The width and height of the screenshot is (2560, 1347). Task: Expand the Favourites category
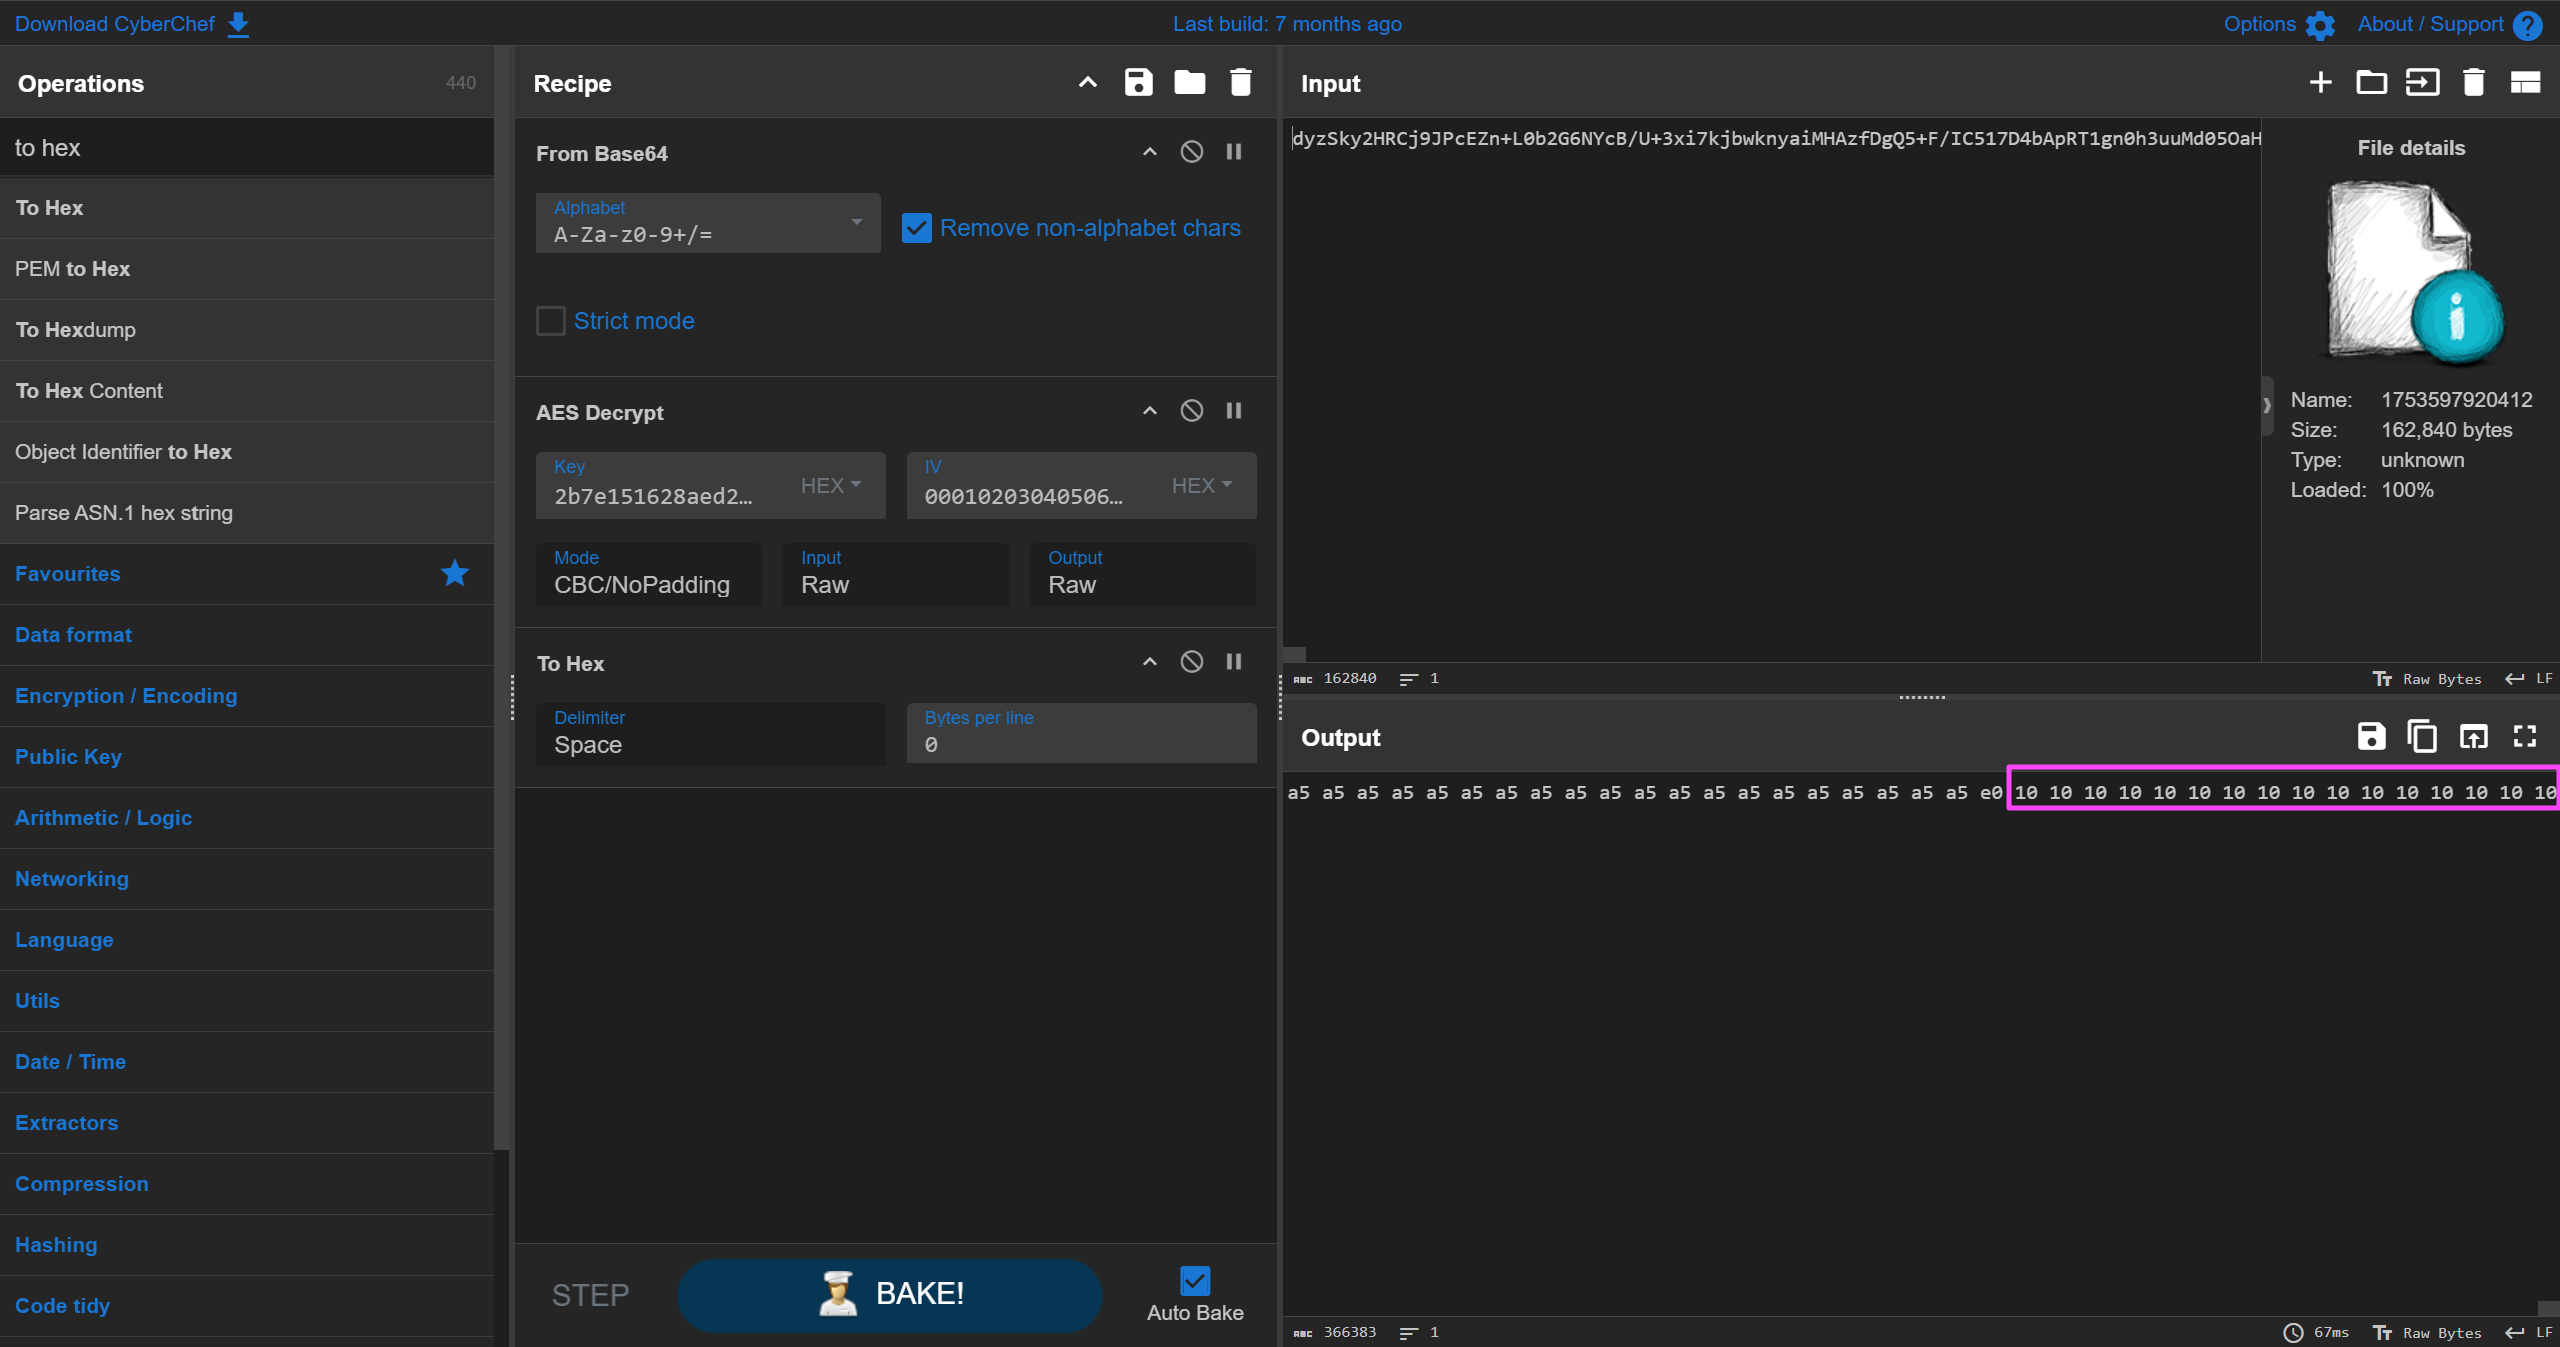pos(247,574)
